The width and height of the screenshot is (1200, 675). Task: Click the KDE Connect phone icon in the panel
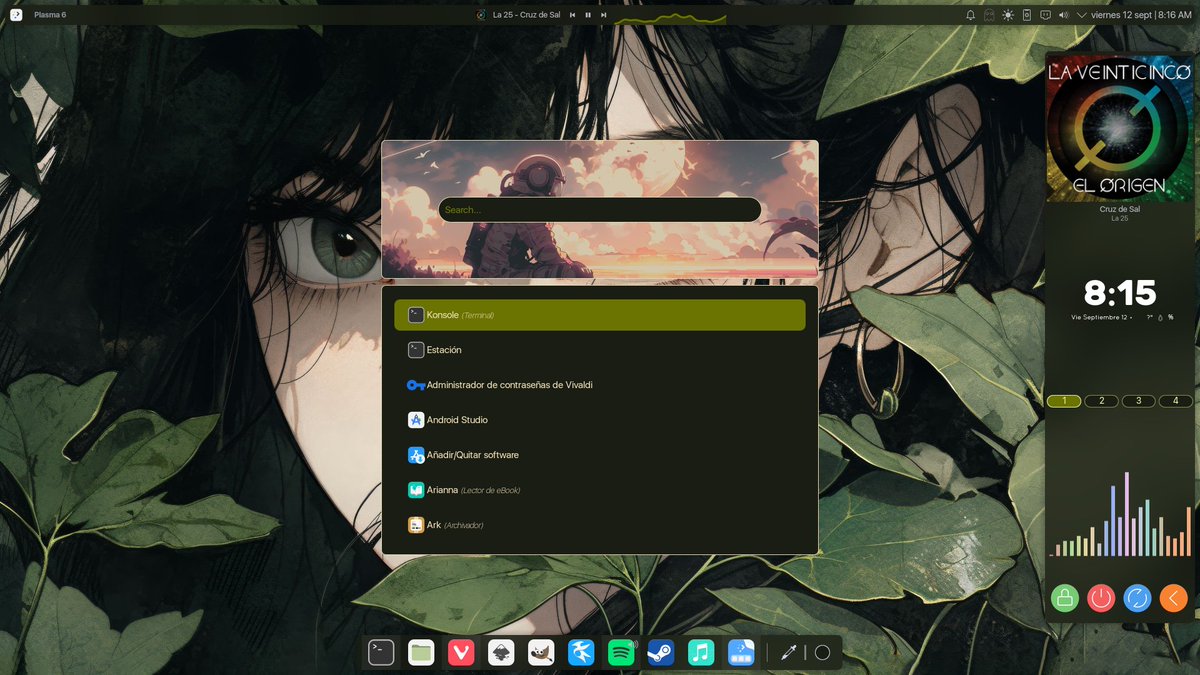coord(1027,14)
